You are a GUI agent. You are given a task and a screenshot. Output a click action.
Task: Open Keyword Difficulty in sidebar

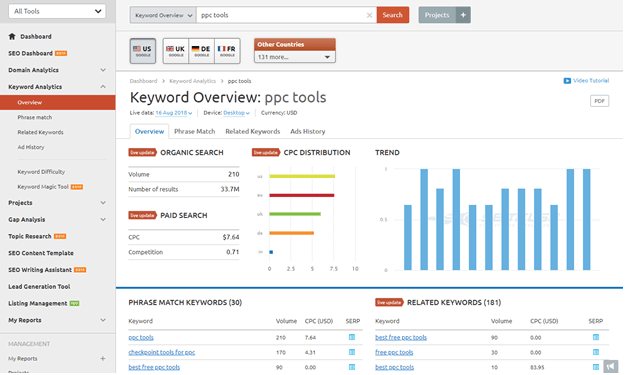(x=41, y=172)
